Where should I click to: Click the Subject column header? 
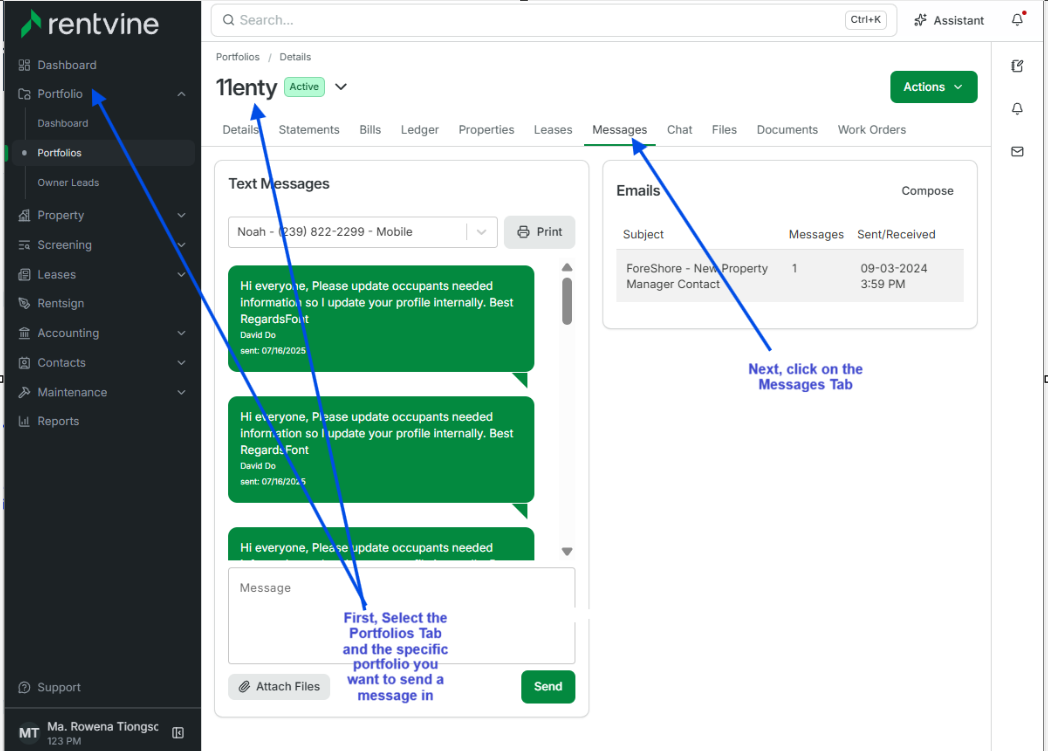(643, 235)
